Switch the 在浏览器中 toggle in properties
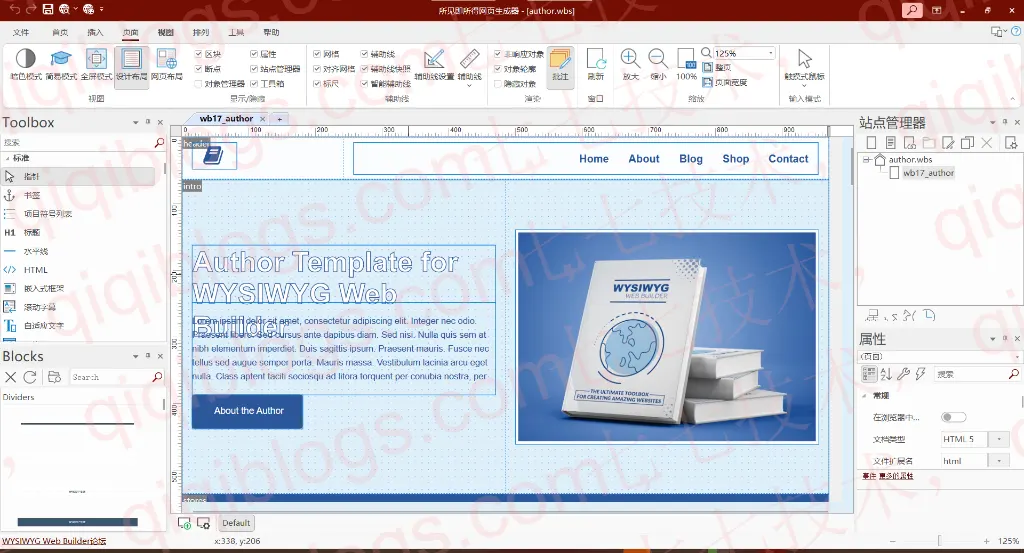Viewport: 1024px width, 553px height. point(953,417)
